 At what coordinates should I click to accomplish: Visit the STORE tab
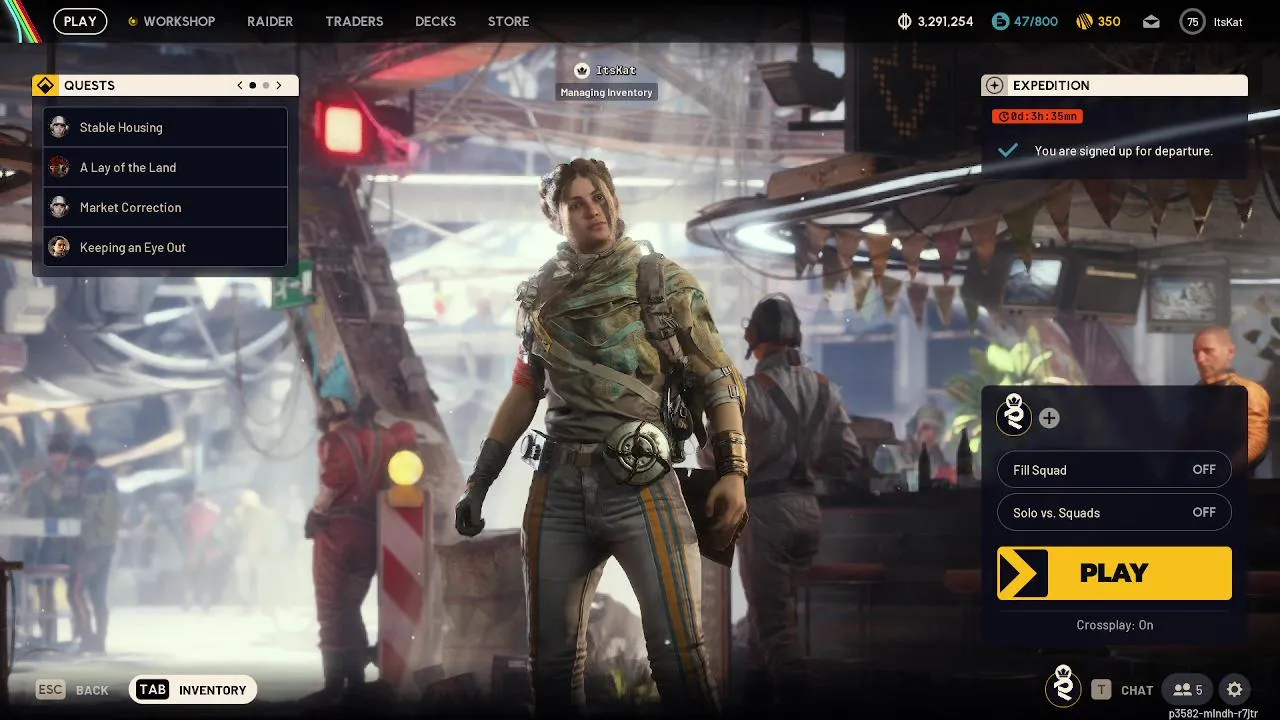pos(508,21)
